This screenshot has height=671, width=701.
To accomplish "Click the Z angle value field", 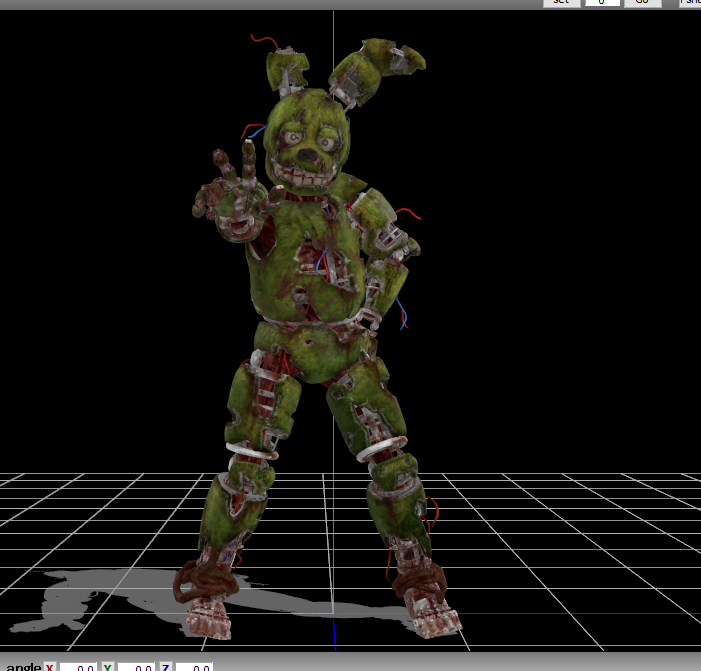I will 194,667.
